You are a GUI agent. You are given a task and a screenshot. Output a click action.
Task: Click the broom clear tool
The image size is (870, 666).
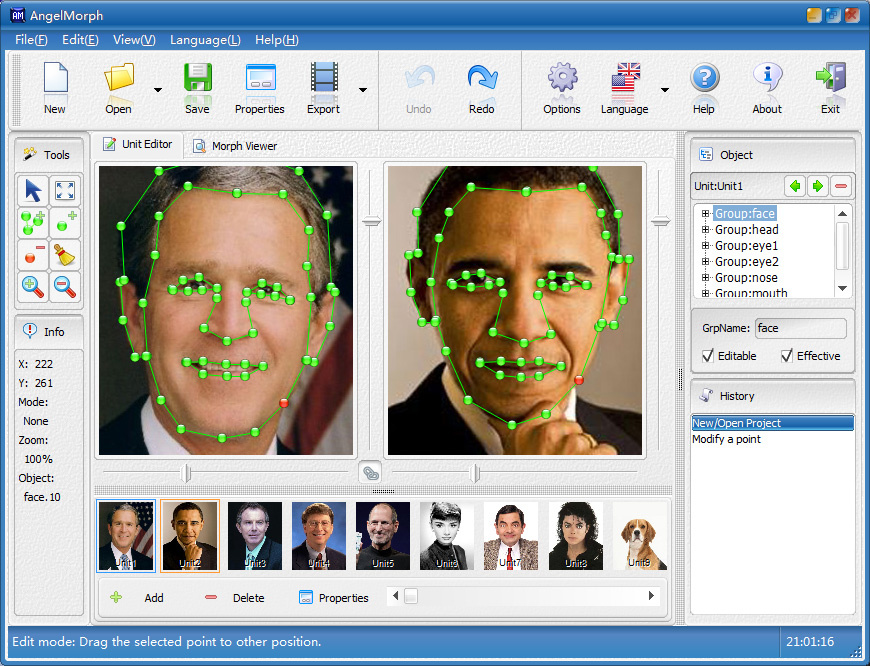tap(64, 254)
